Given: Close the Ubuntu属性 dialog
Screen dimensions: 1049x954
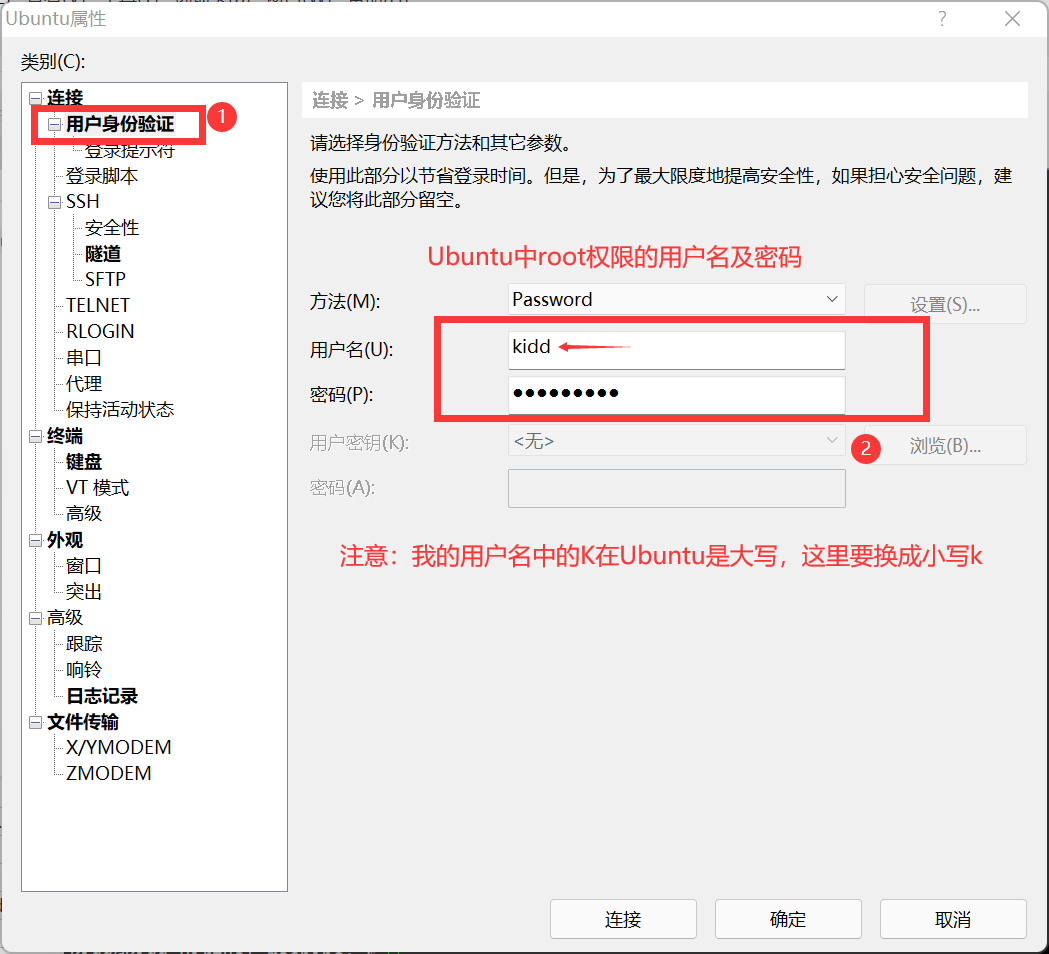Looking at the screenshot, I should (1012, 19).
